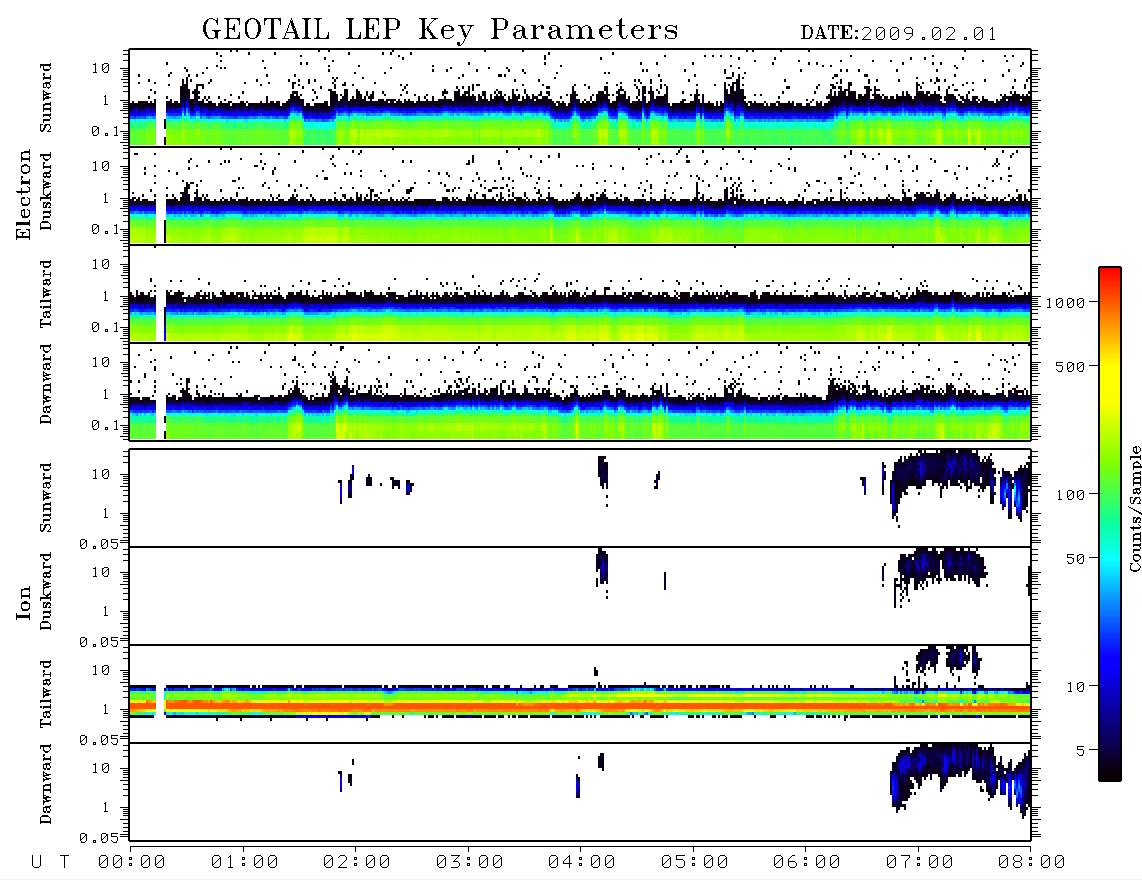Click the 06:00 time tick label
The height and width of the screenshot is (880, 1142).
coord(807,863)
